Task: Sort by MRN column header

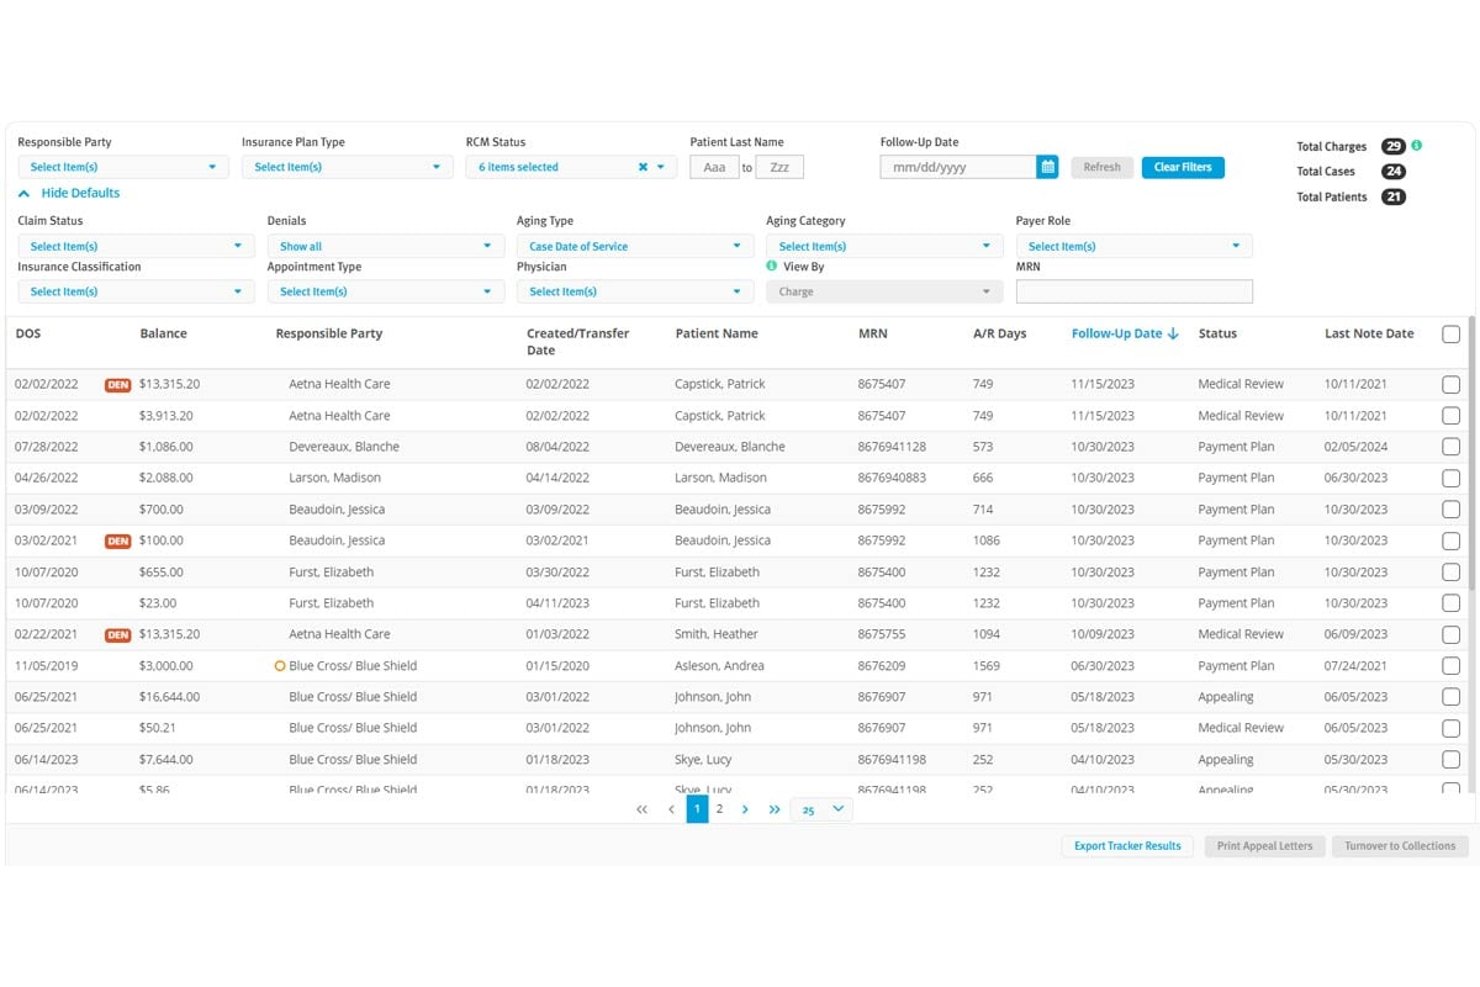Action: click(872, 333)
